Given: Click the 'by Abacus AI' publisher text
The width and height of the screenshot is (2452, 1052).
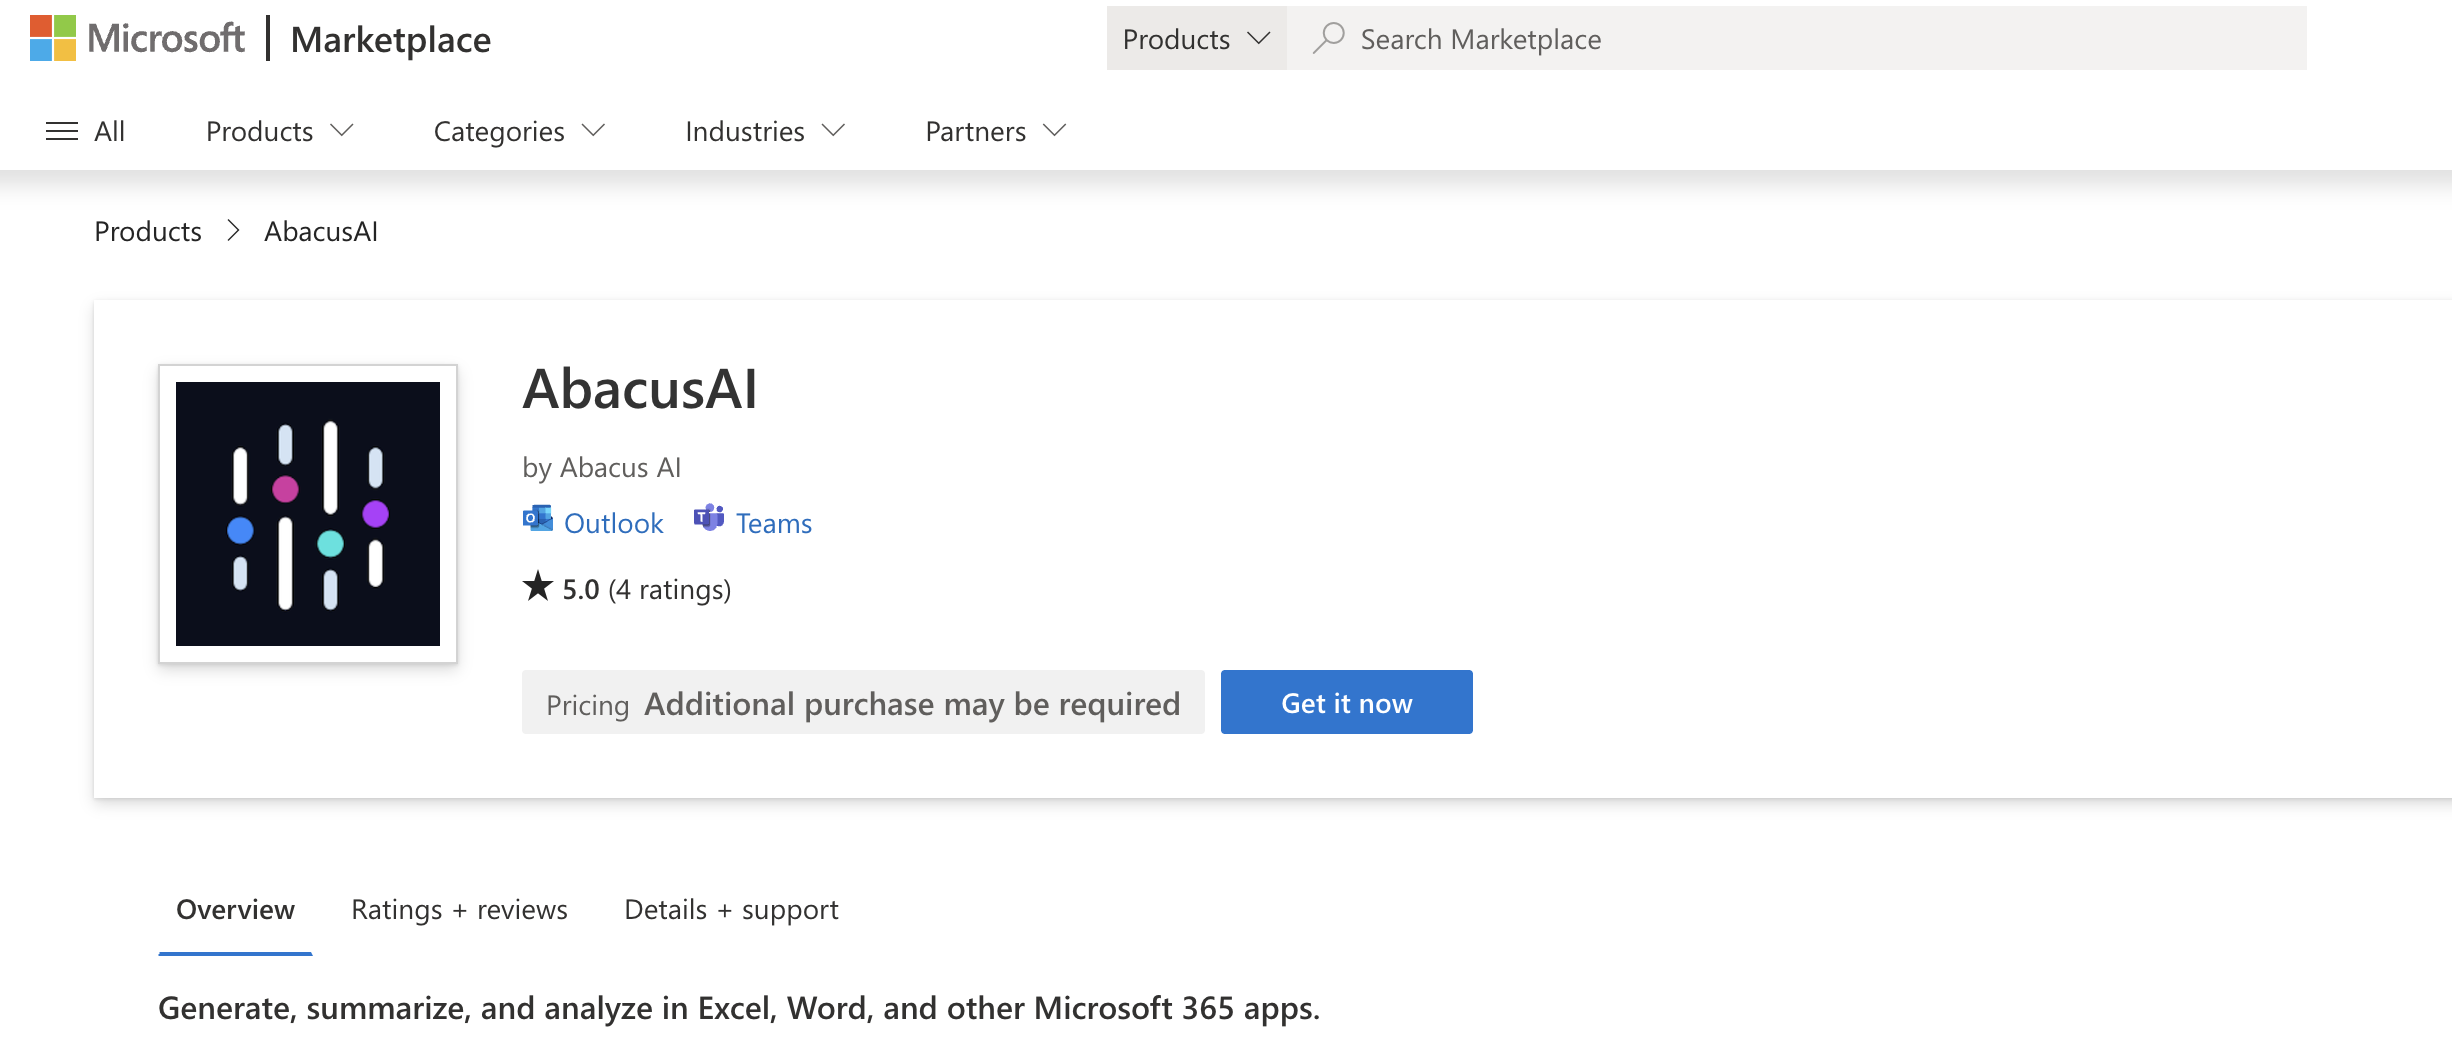Looking at the screenshot, I should [x=601, y=467].
